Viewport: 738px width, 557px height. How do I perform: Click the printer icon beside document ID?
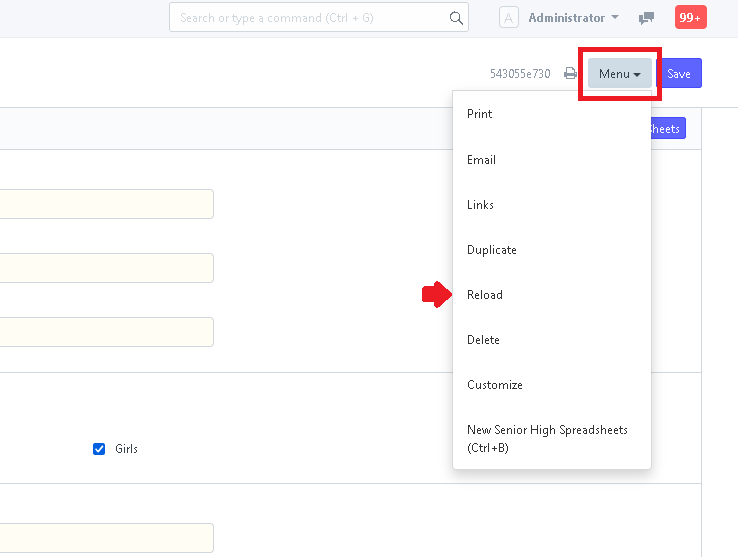tap(570, 73)
